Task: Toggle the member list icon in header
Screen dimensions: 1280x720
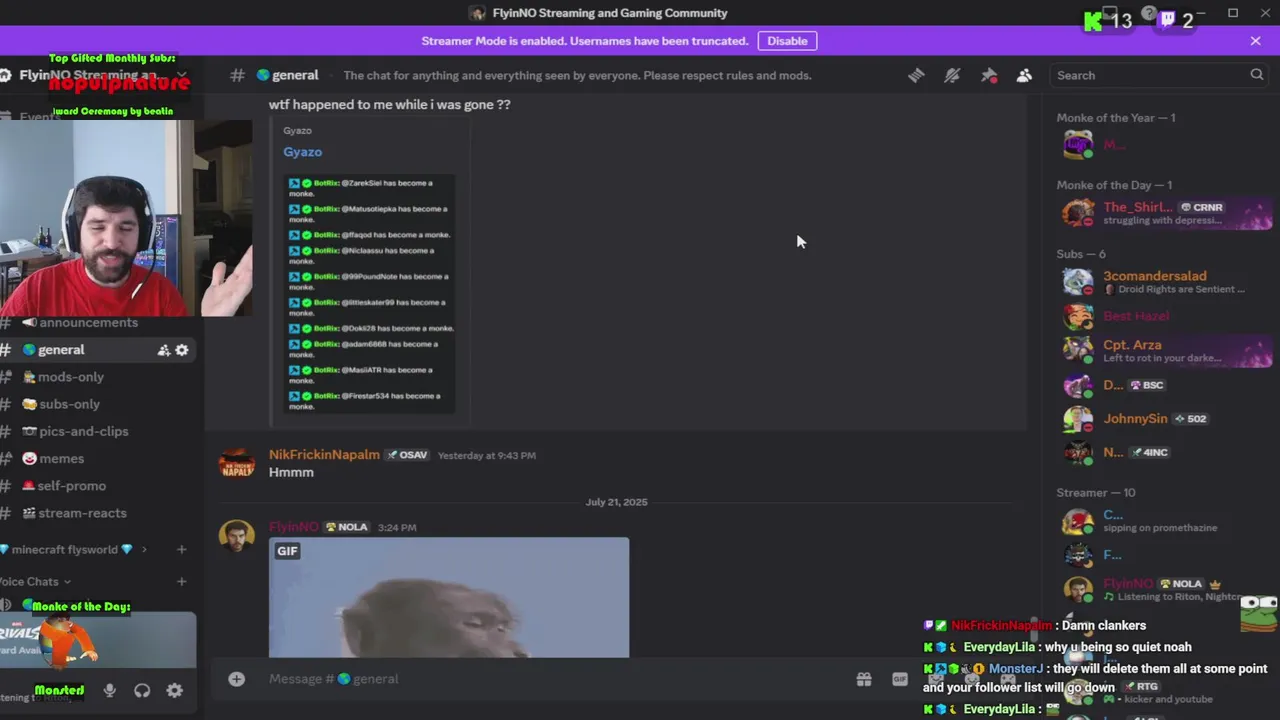Action: [x=1024, y=75]
